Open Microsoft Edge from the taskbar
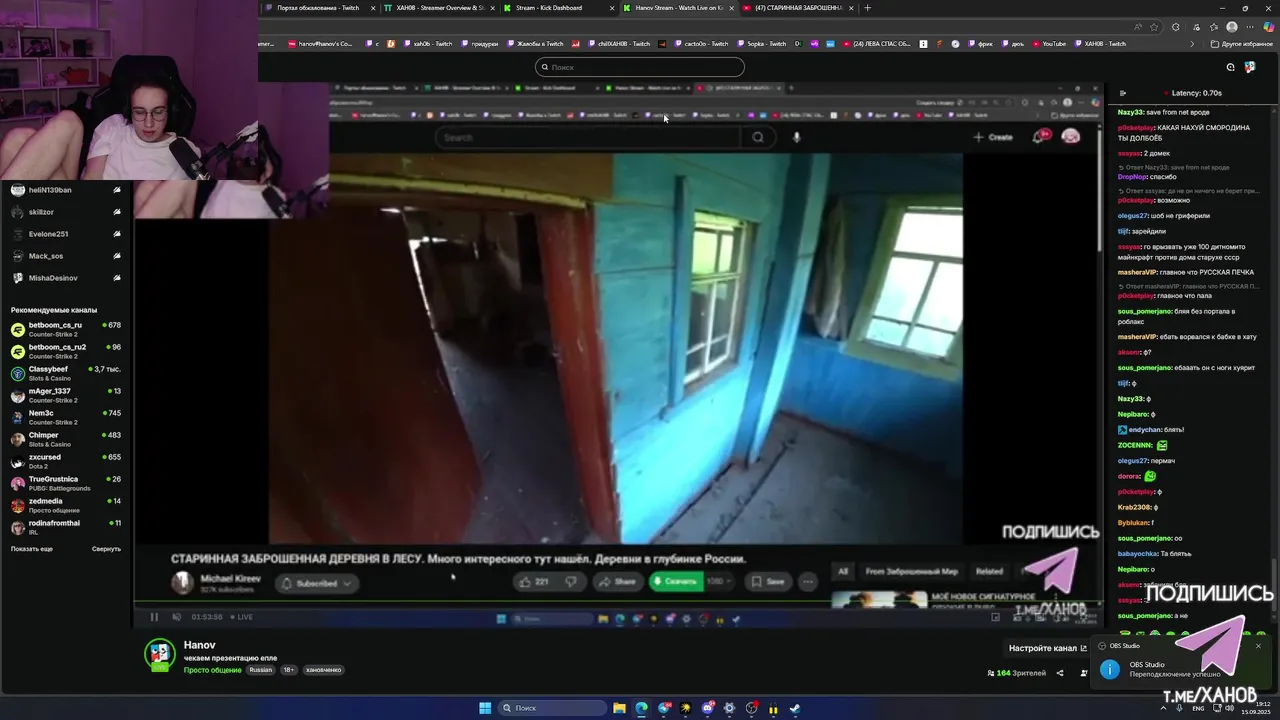This screenshot has height=720, width=1280. (641, 708)
